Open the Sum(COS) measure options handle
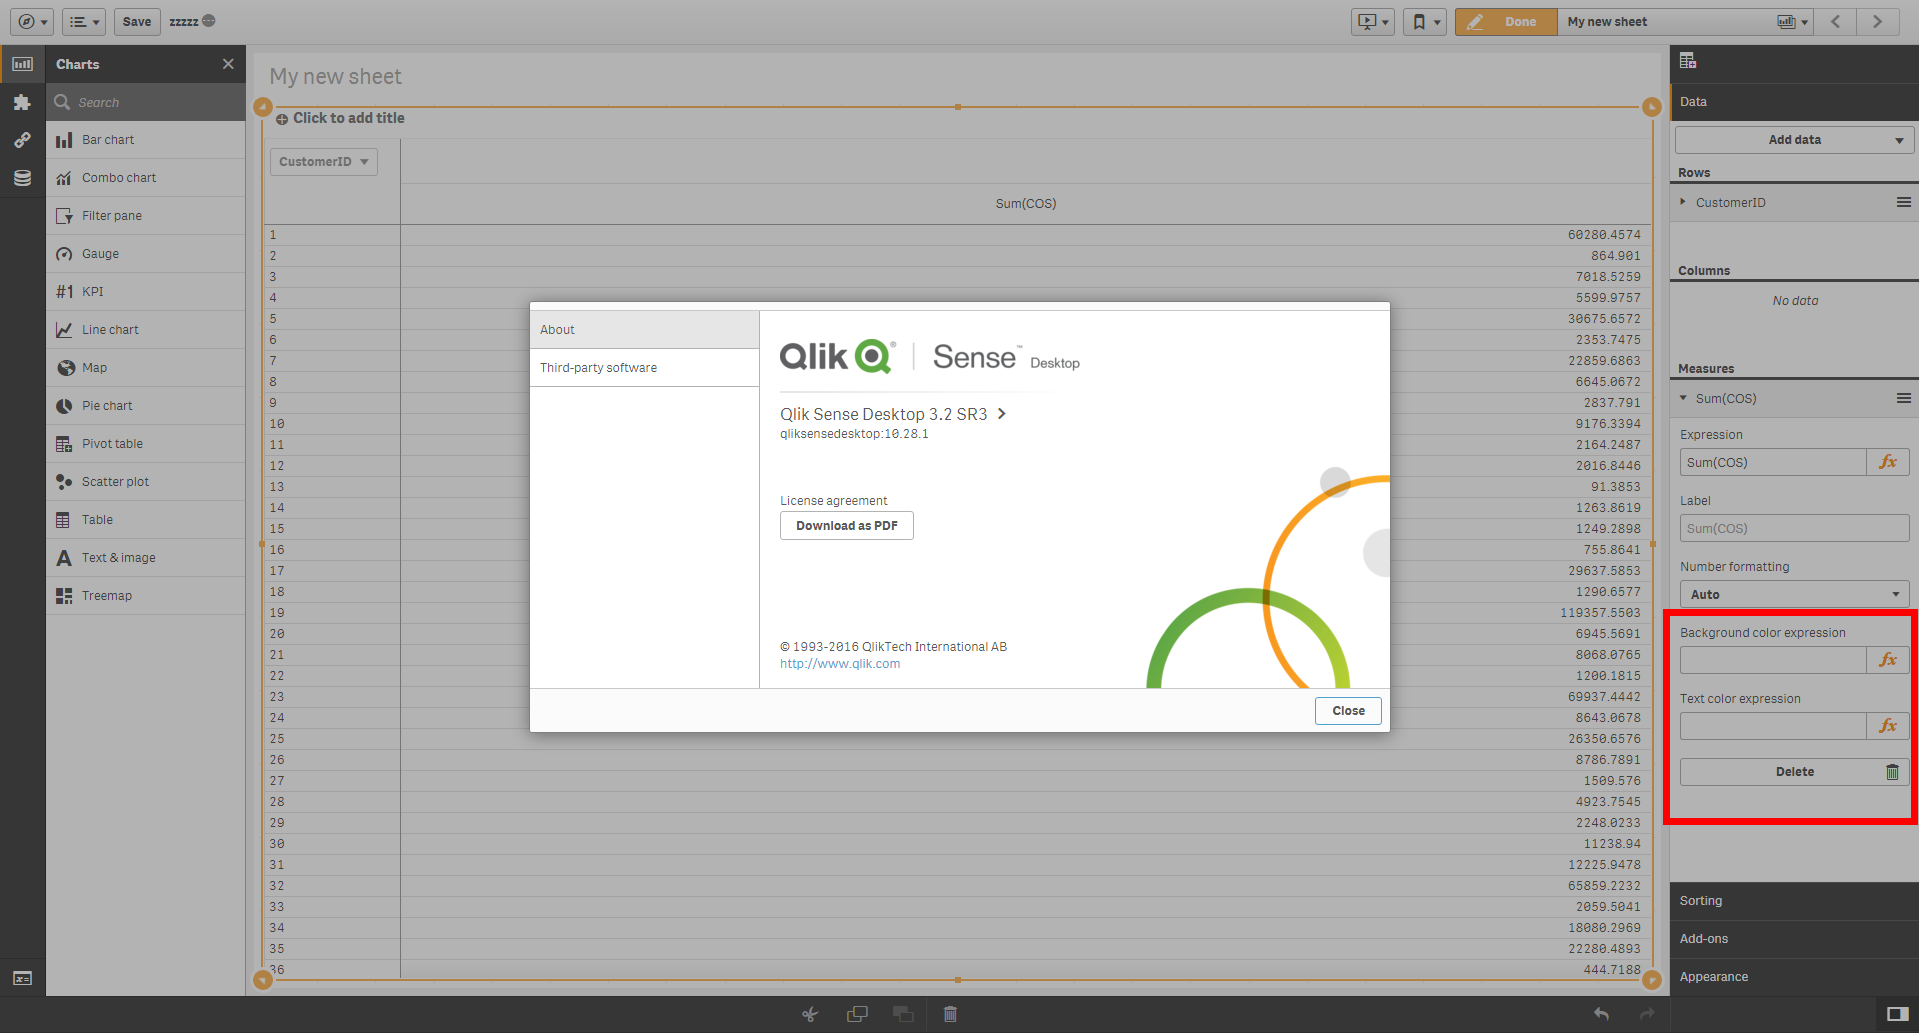The image size is (1919, 1033). tap(1904, 398)
